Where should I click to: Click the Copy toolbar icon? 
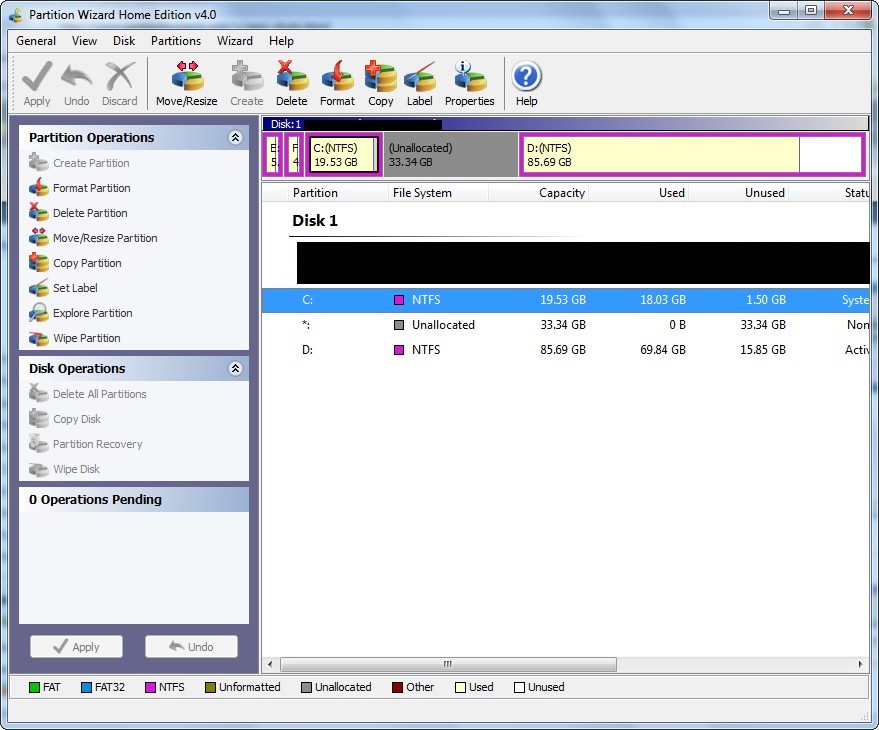381,77
